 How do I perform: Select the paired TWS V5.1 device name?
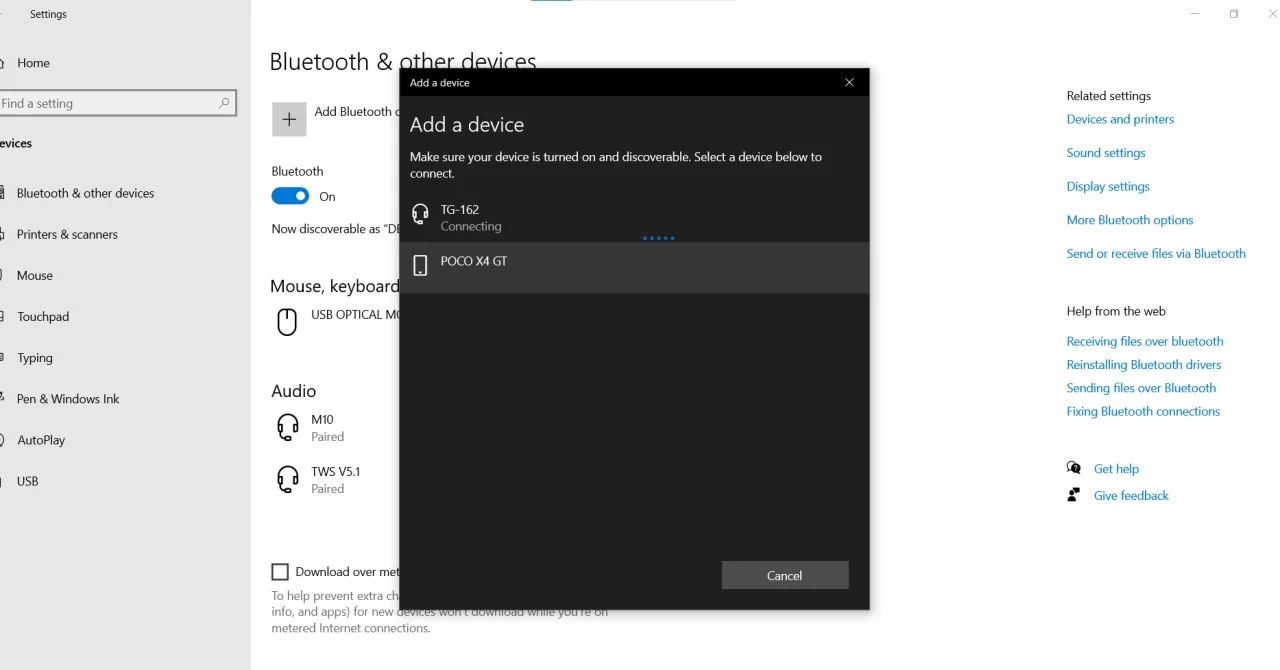(x=336, y=471)
